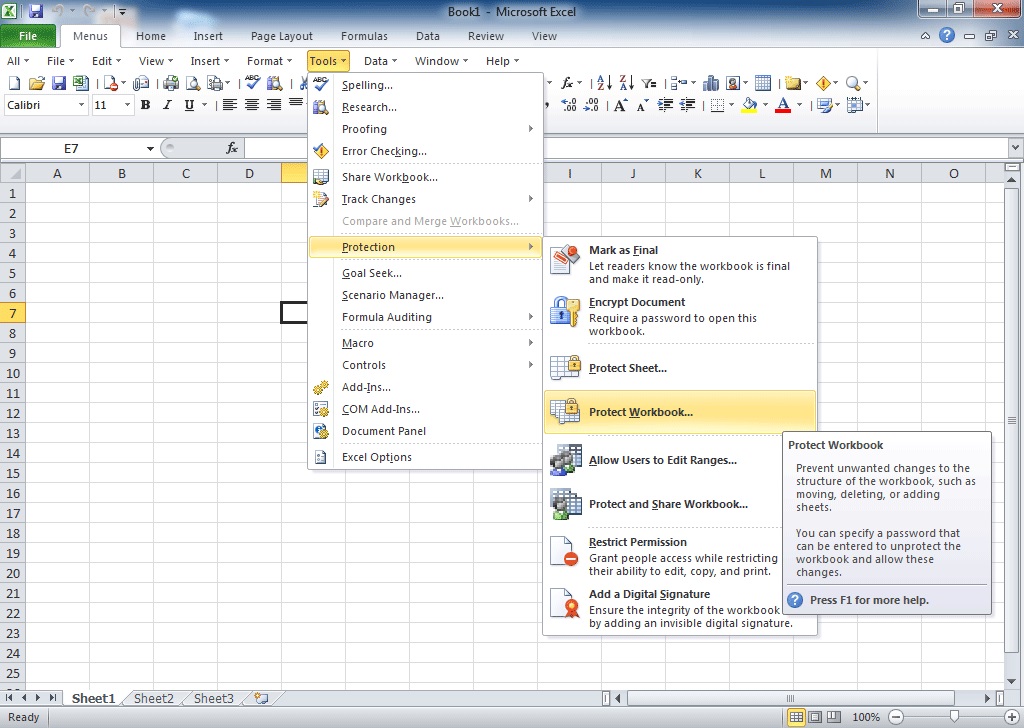Click the Center alignment icon

click(x=251, y=105)
